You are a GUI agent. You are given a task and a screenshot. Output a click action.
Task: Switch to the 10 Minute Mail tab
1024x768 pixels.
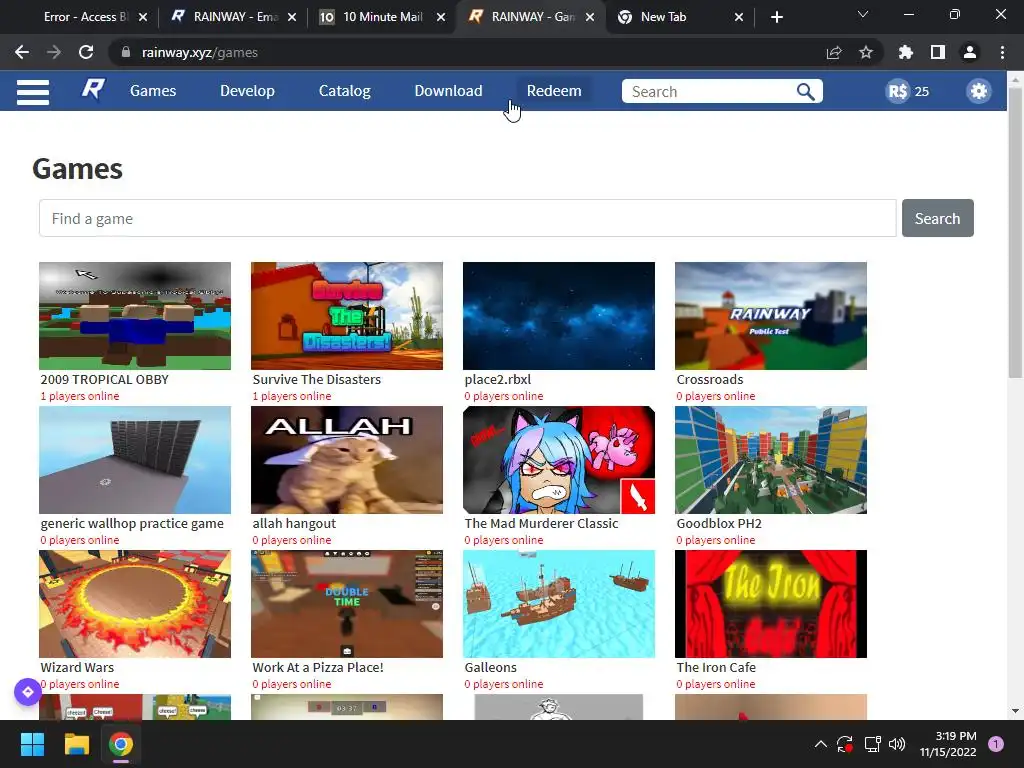[x=383, y=17]
